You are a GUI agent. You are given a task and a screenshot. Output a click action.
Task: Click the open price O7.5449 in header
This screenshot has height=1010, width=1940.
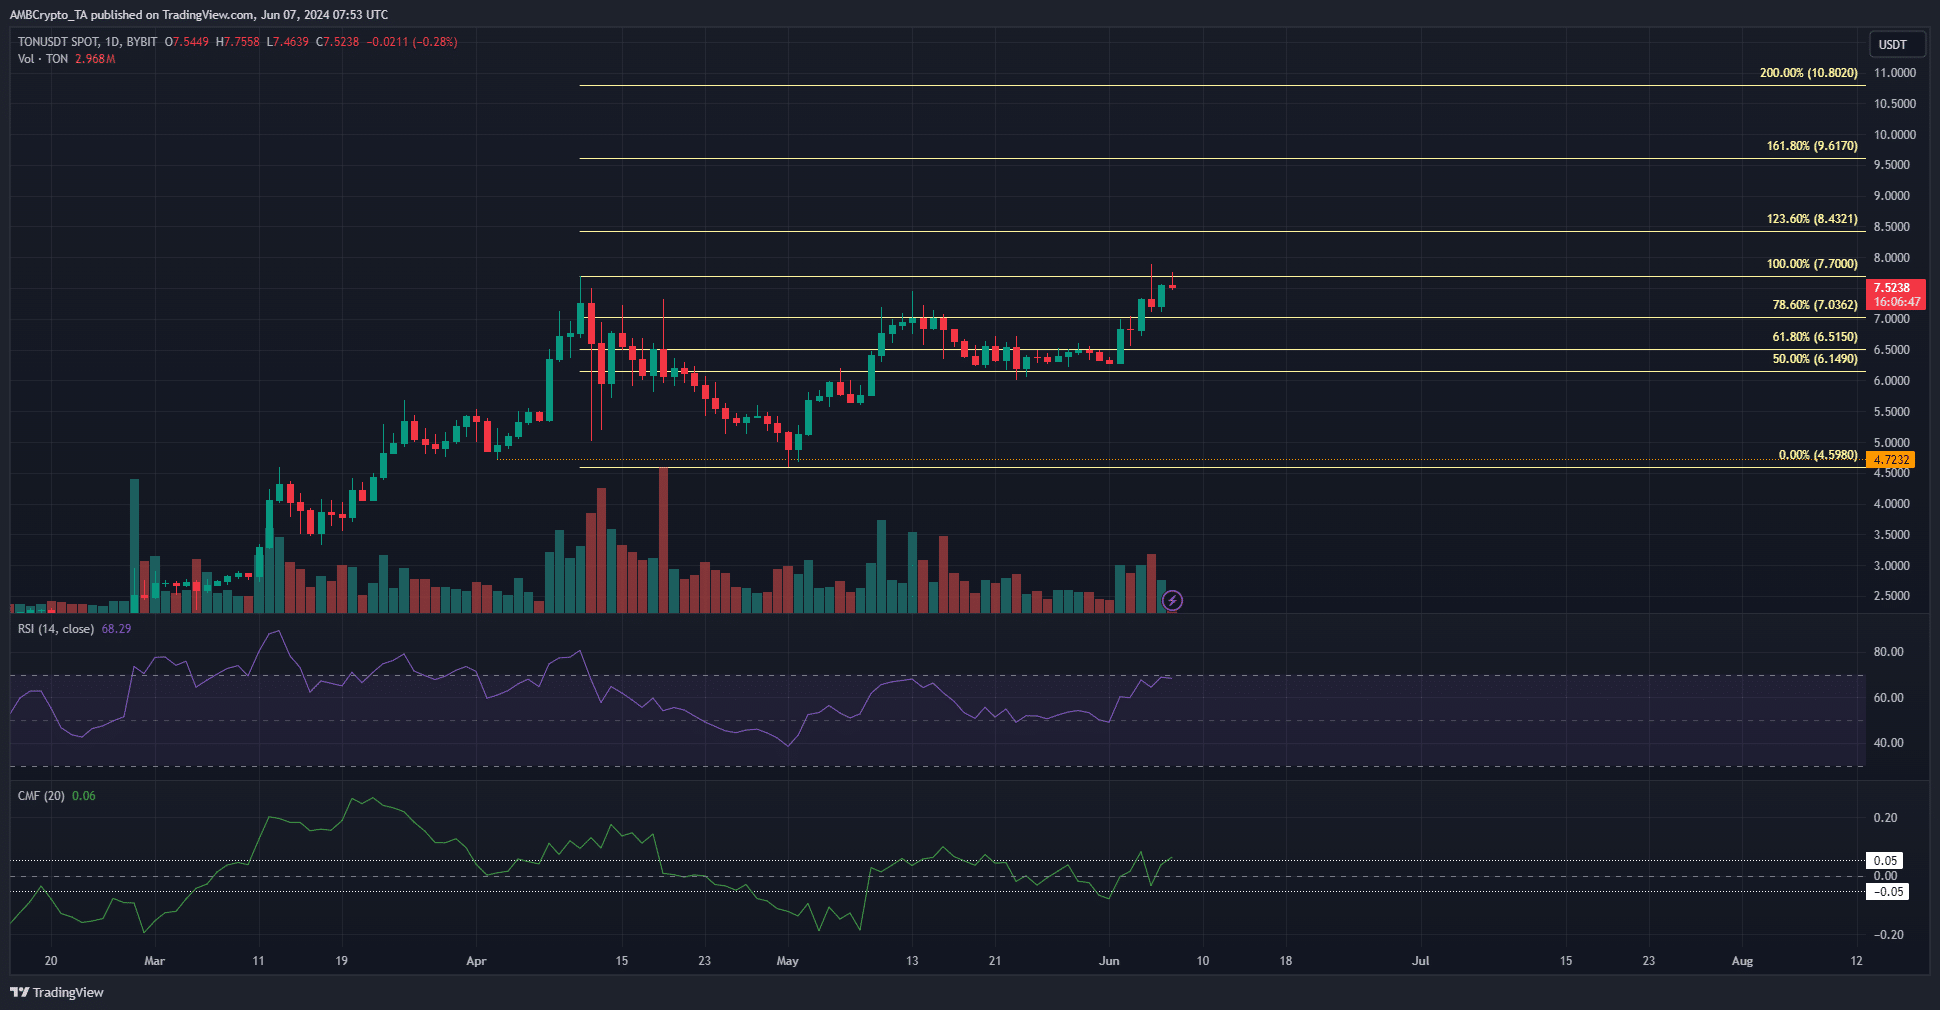tap(187, 42)
